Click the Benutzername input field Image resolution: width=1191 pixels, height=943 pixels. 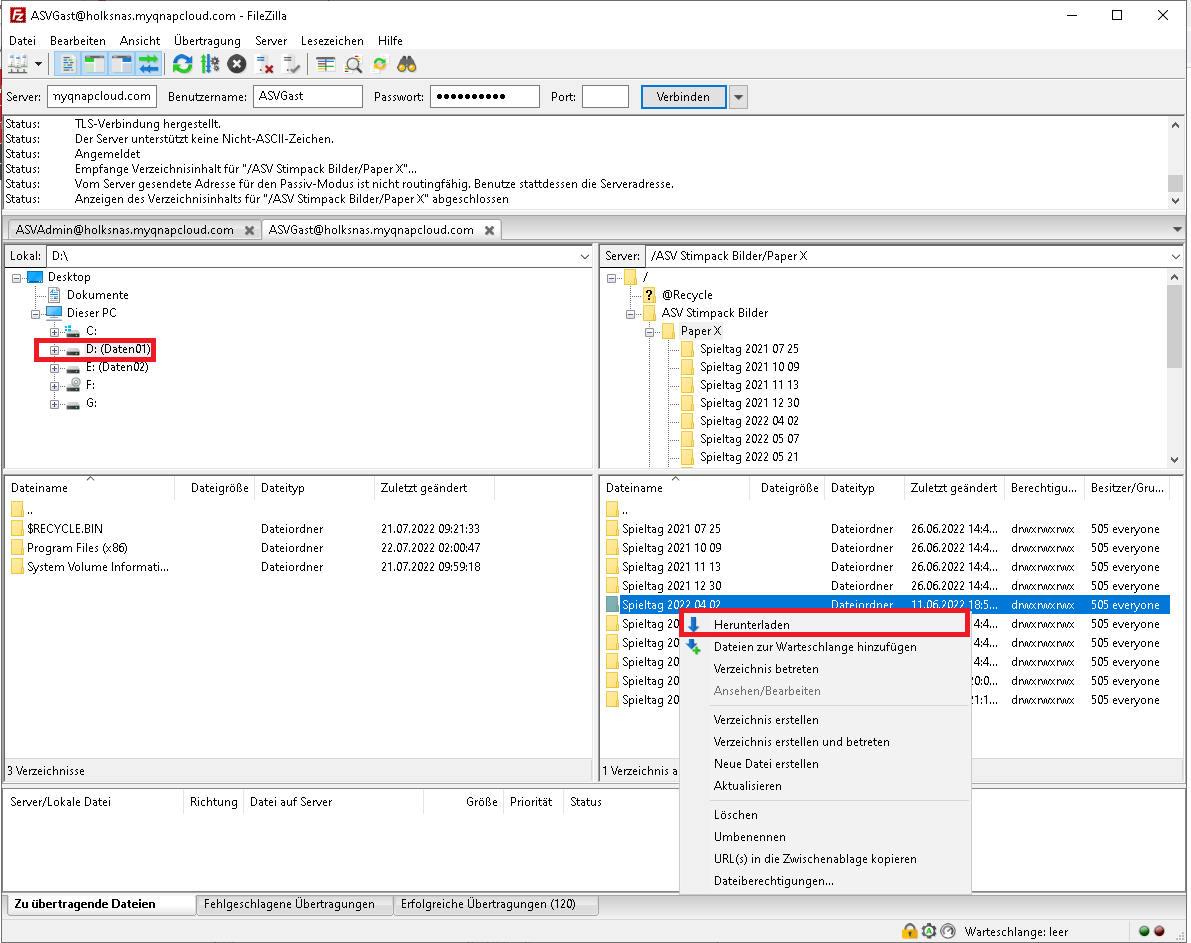308,97
